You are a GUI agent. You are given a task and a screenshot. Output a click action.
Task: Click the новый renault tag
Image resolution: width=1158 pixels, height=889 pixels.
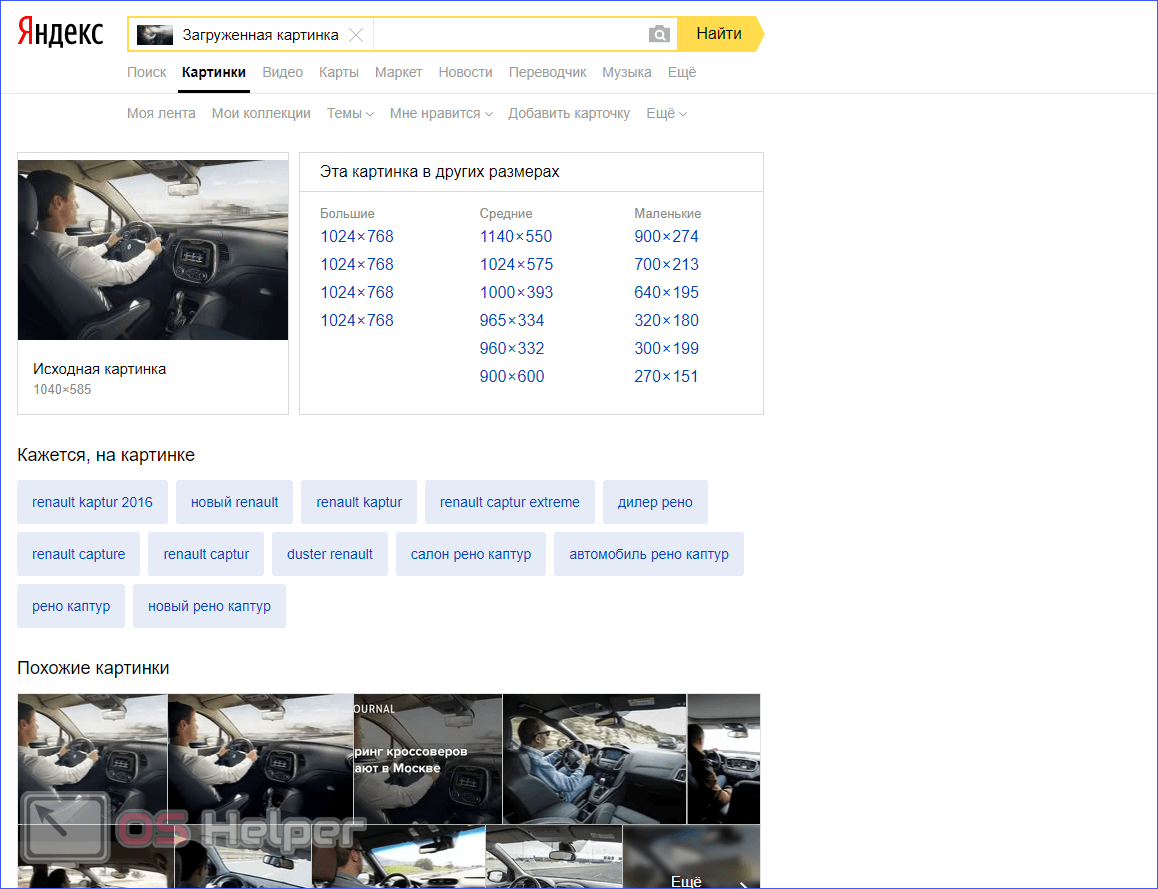tap(234, 502)
